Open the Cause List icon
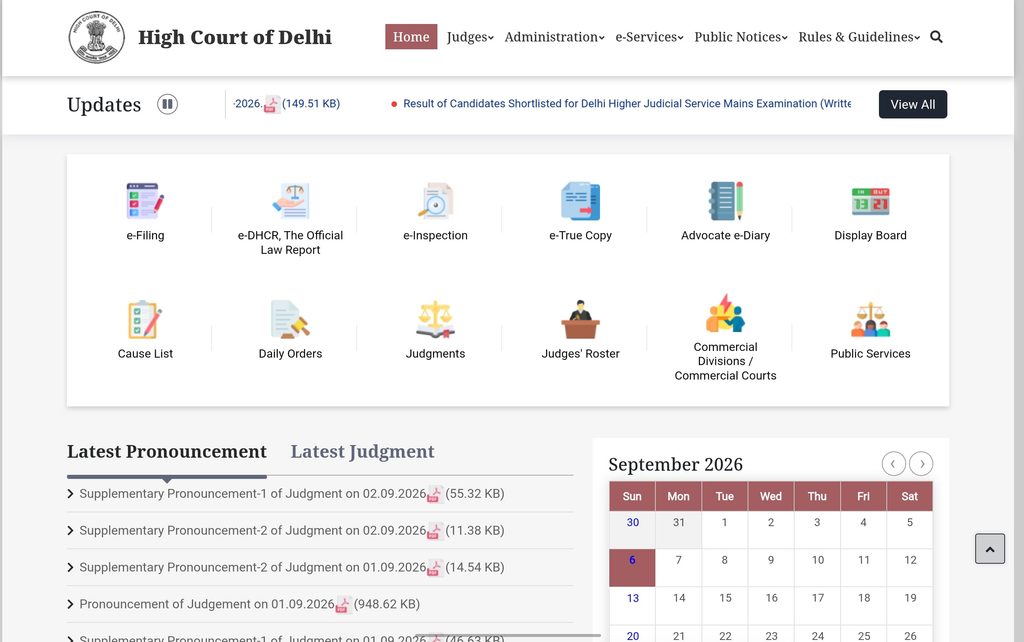The width and height of the screenshot is (1024, 642). pyautogui.click(x=145, y=319)
